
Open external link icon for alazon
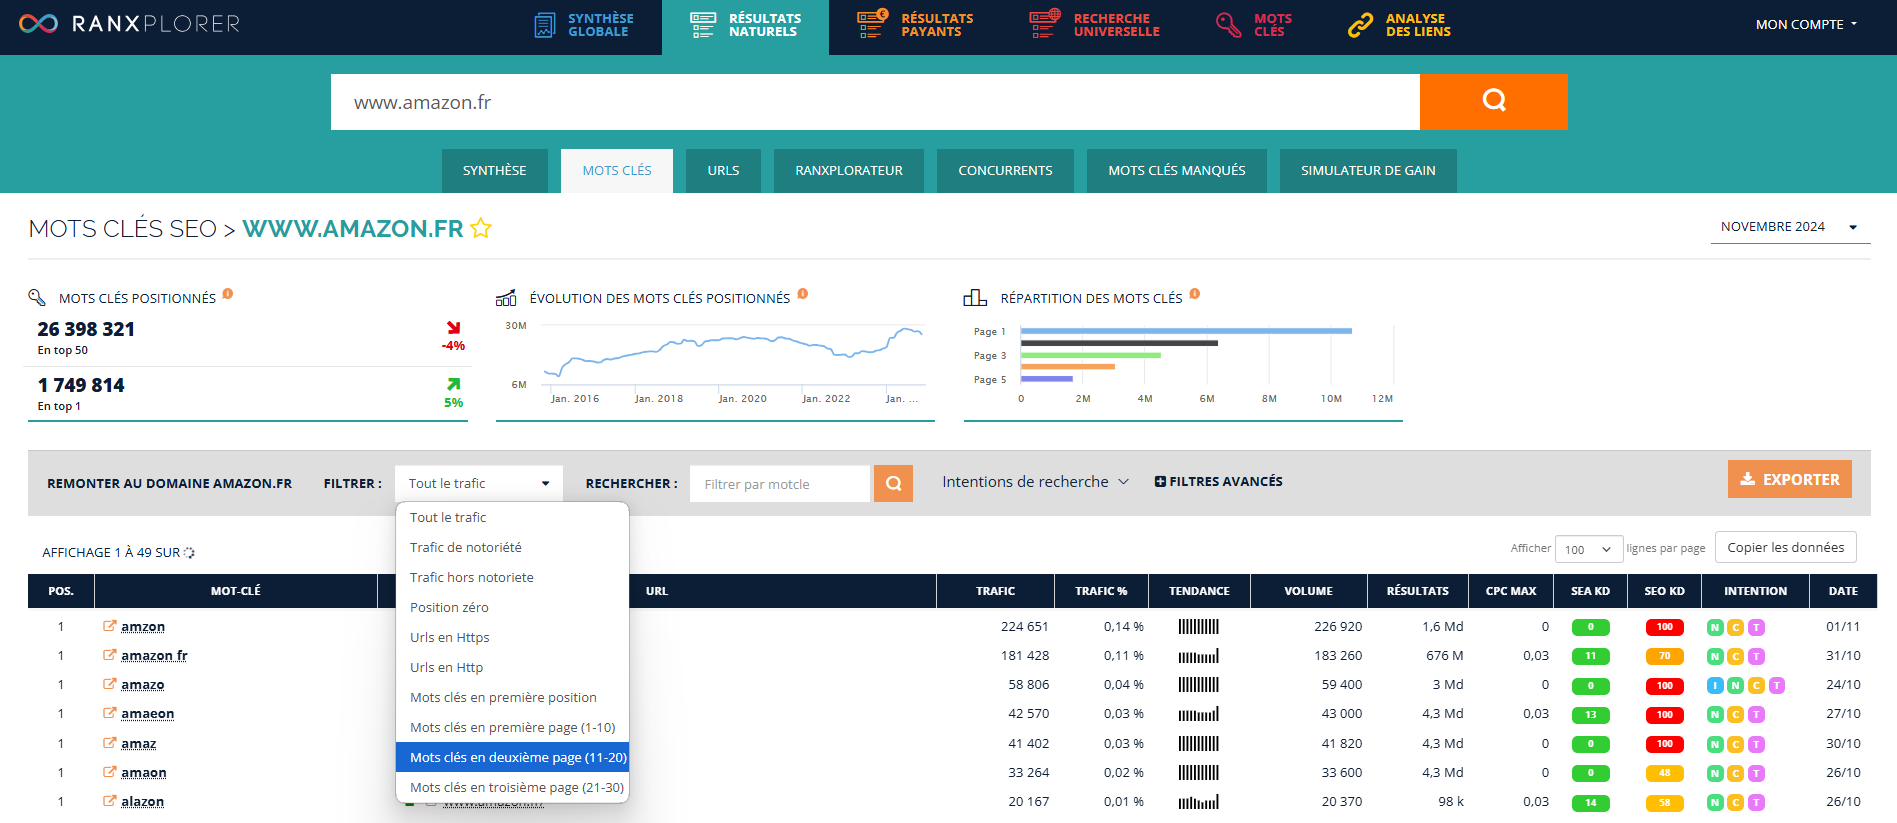click(109, 801)
